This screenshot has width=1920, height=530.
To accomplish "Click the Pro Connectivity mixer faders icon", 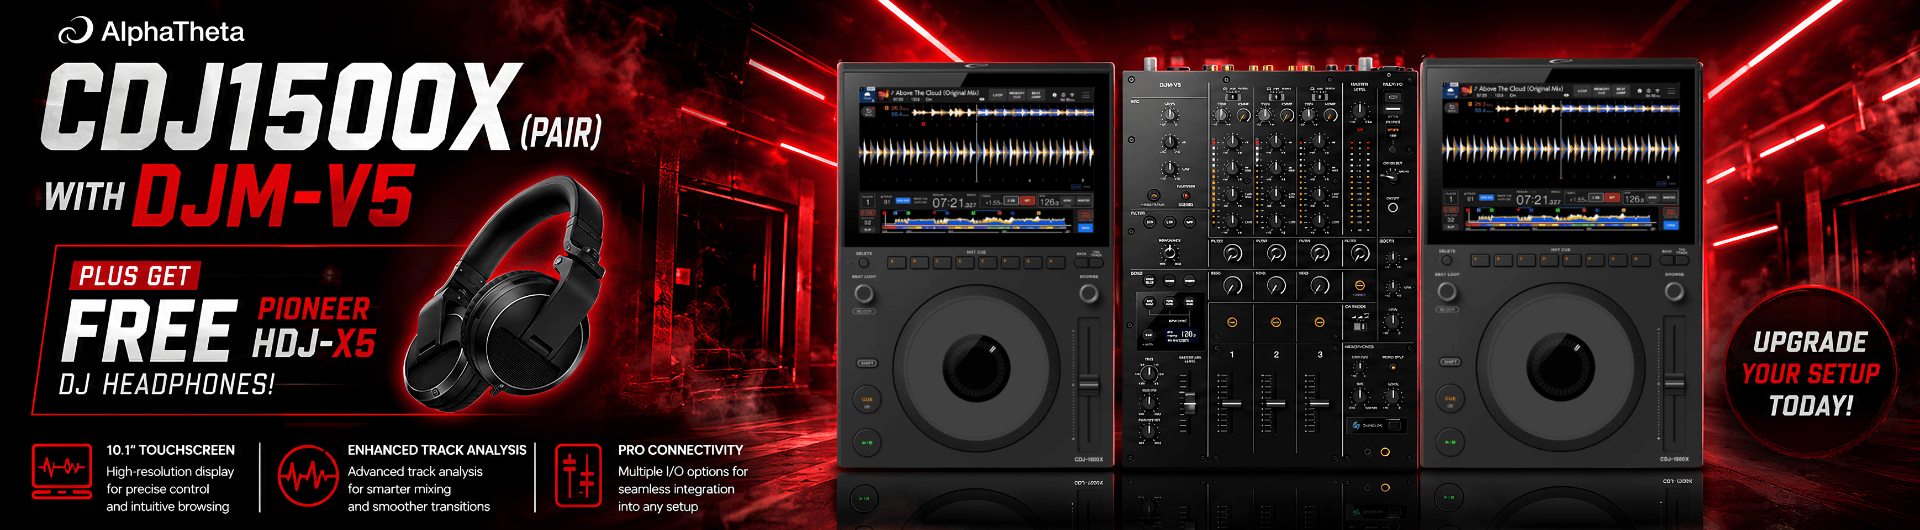I will [578, 476].
